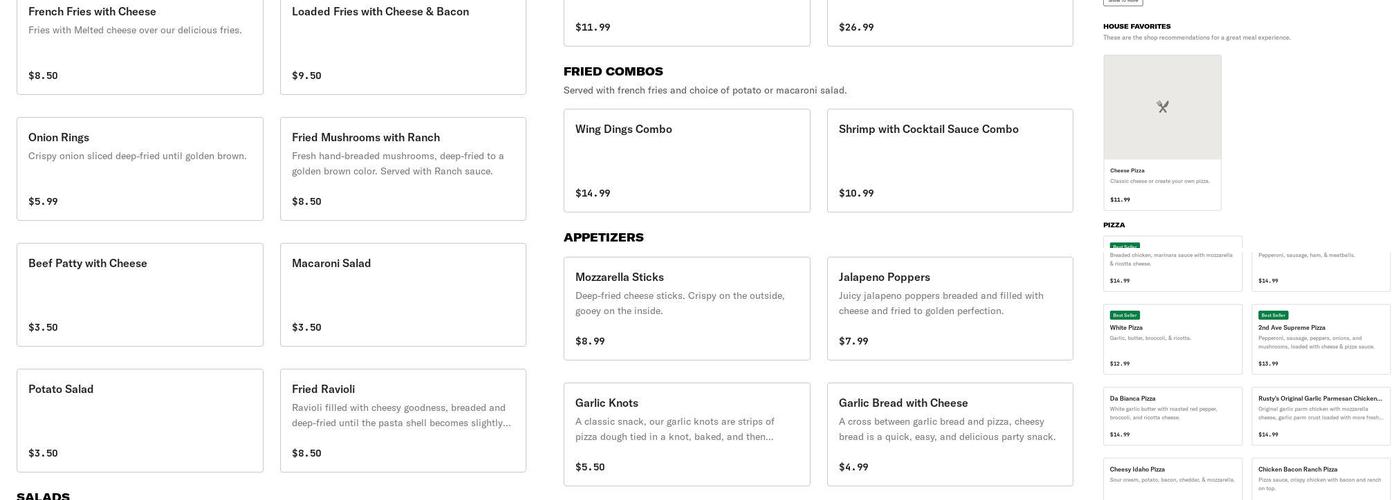The image size is (1400, 500).
Task: Open the Mozzarella Sticks appetizer
Action: point(687,308)
